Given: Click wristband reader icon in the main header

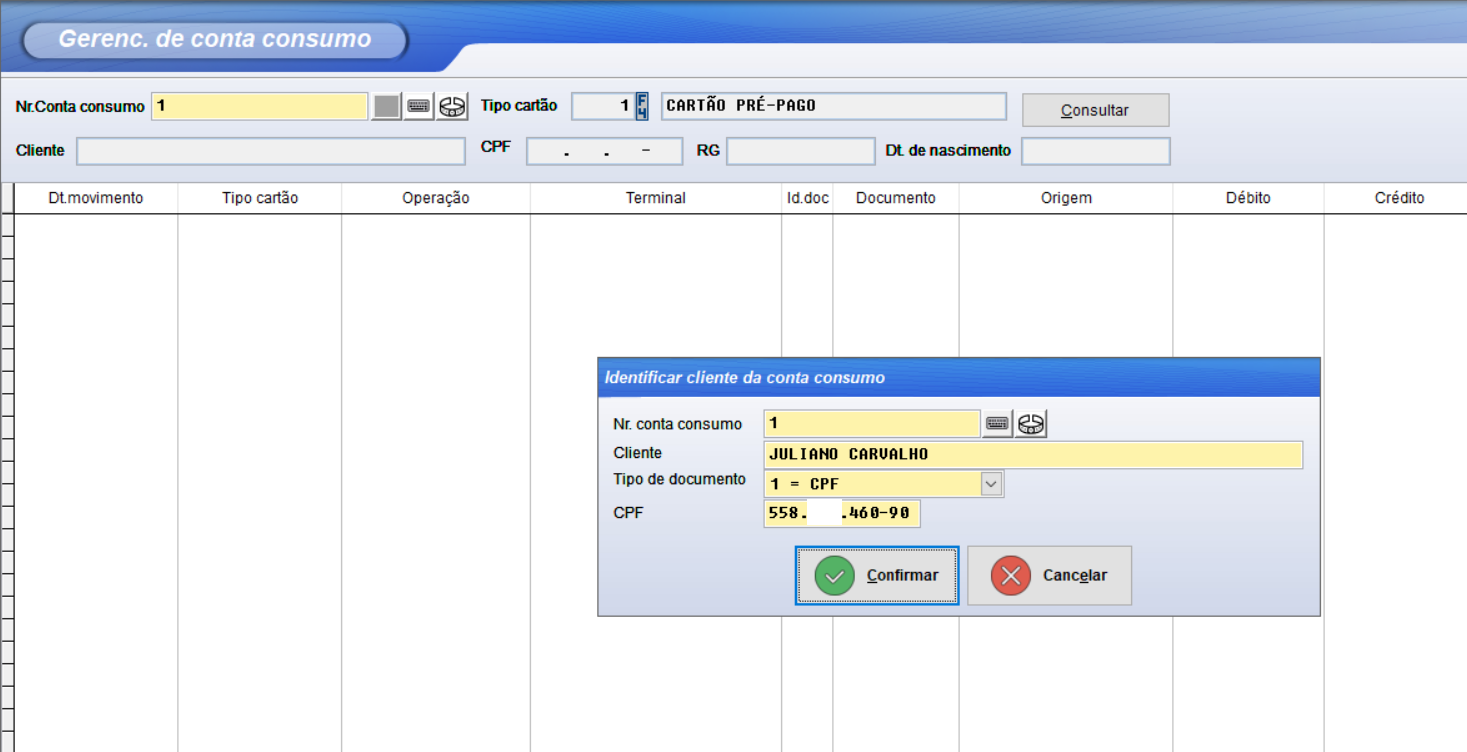Looking at the screenshot, I should coord(453,106).
